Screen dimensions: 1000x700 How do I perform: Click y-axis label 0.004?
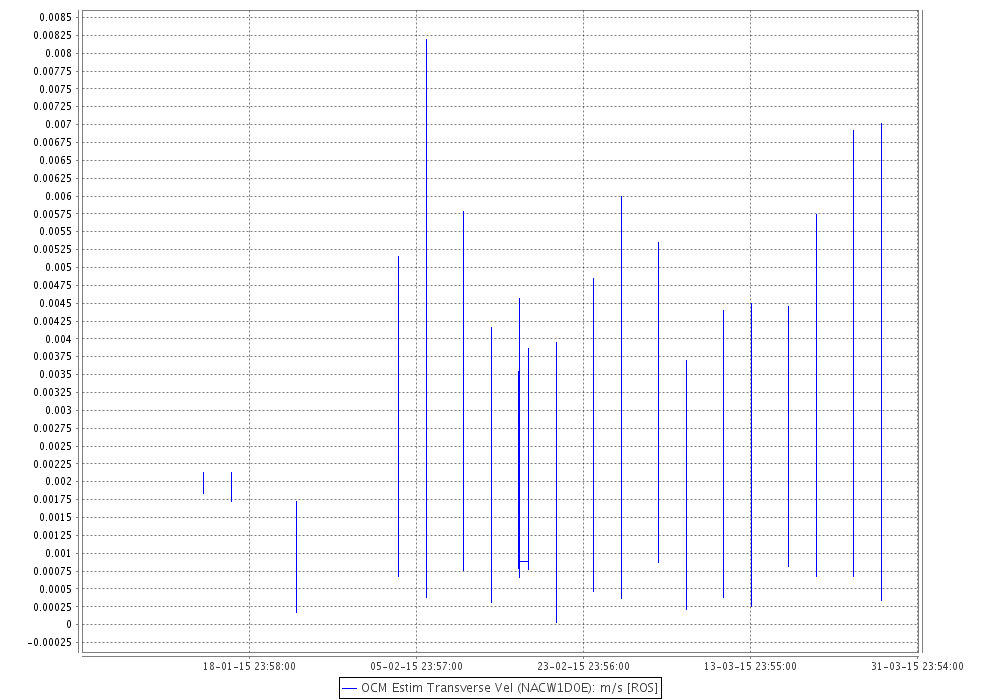59,339
